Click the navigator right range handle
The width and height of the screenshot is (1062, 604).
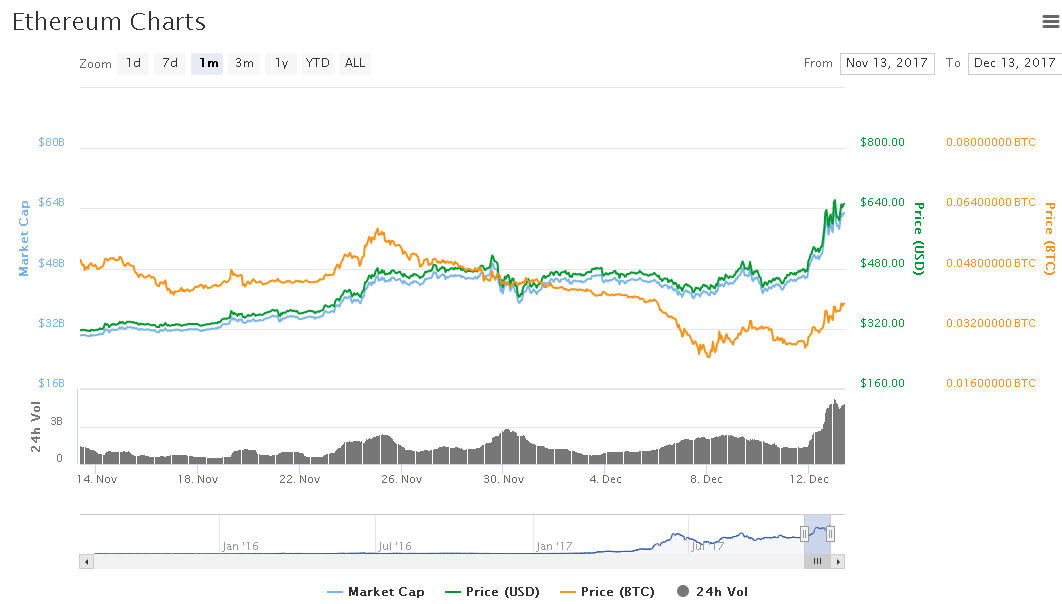tap(830, 534)
